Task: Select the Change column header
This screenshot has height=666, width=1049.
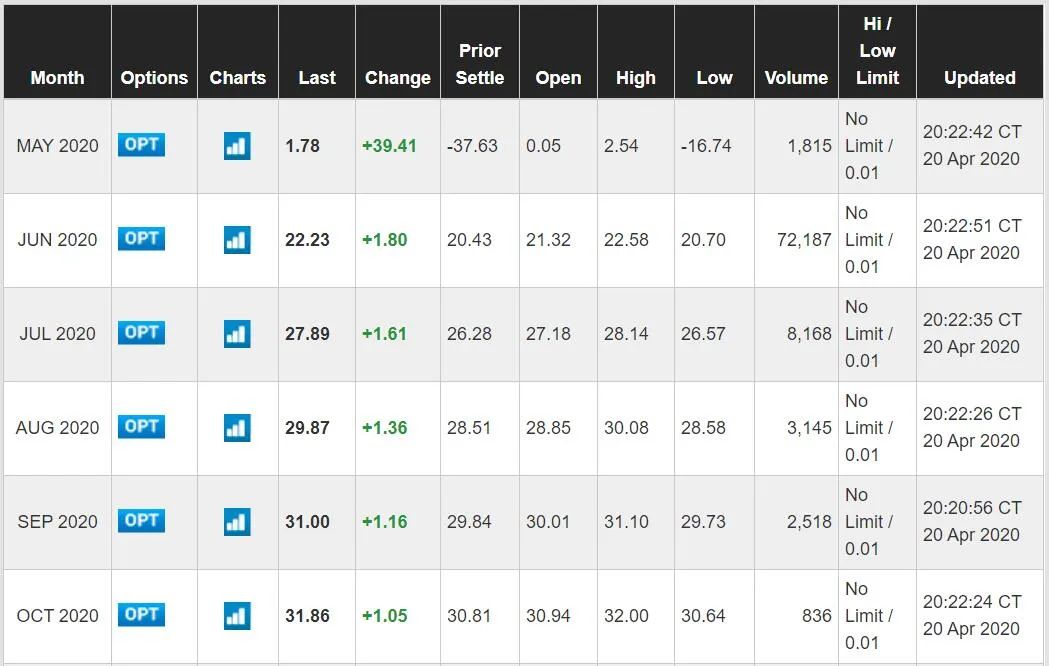Action: (x=397, y=78)
